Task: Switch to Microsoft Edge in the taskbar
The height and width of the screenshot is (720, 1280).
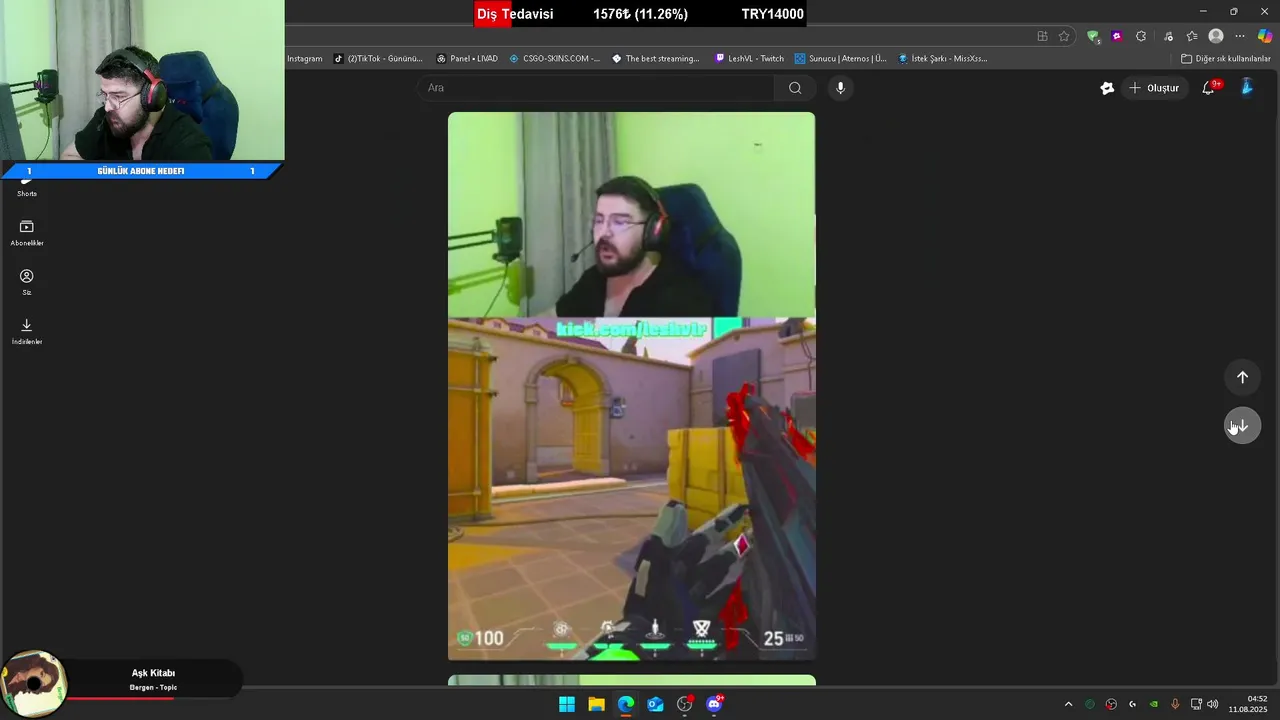Action: coord(626,704)
